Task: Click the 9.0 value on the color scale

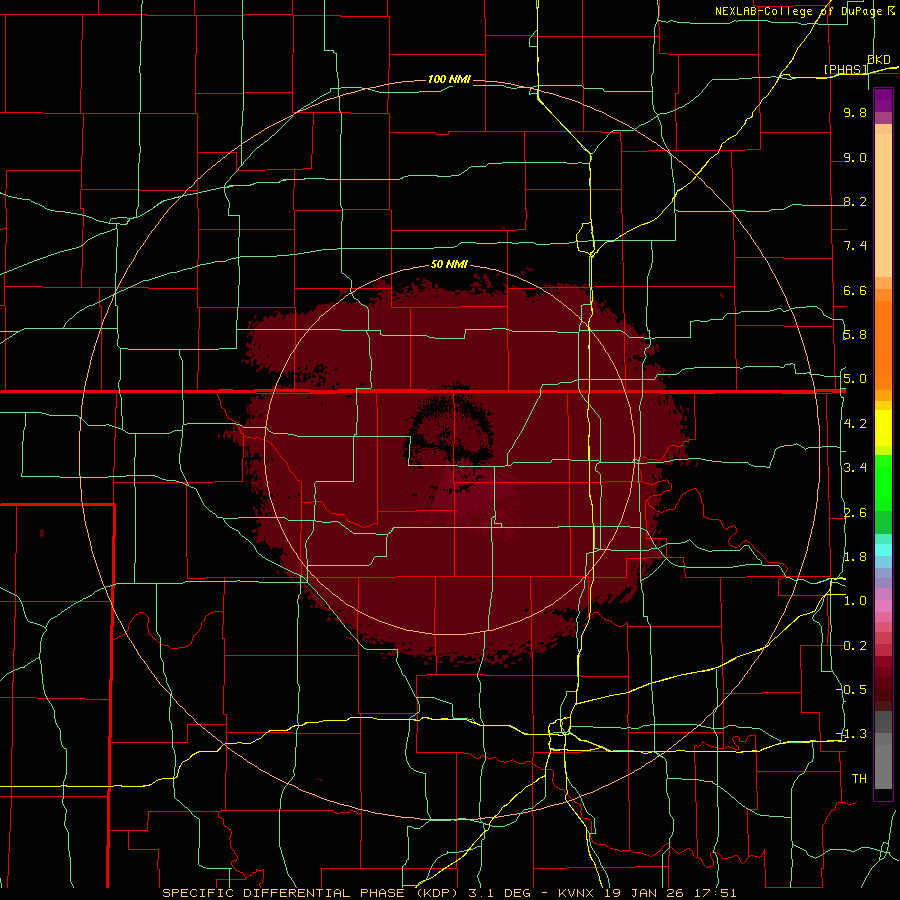Action: 855,157
